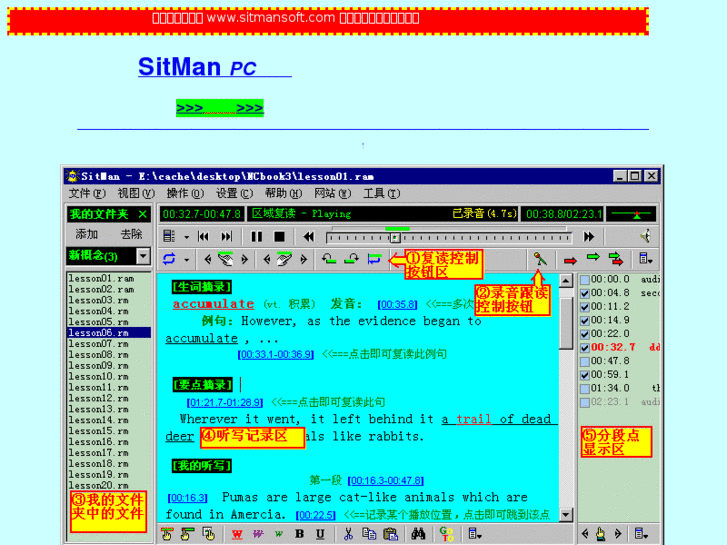727x545 pixels.
Task: Click the green >>> >>> link
Action: coord(220,108)
